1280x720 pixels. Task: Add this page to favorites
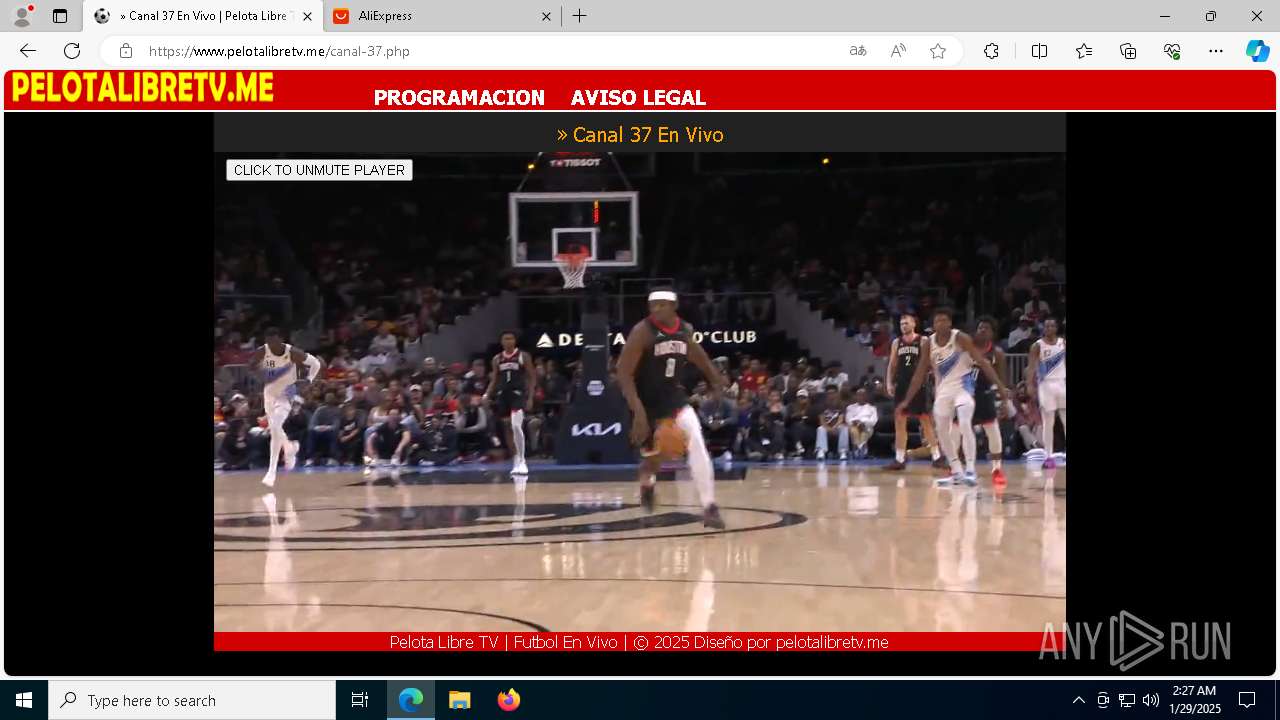(x=938, y=51)
